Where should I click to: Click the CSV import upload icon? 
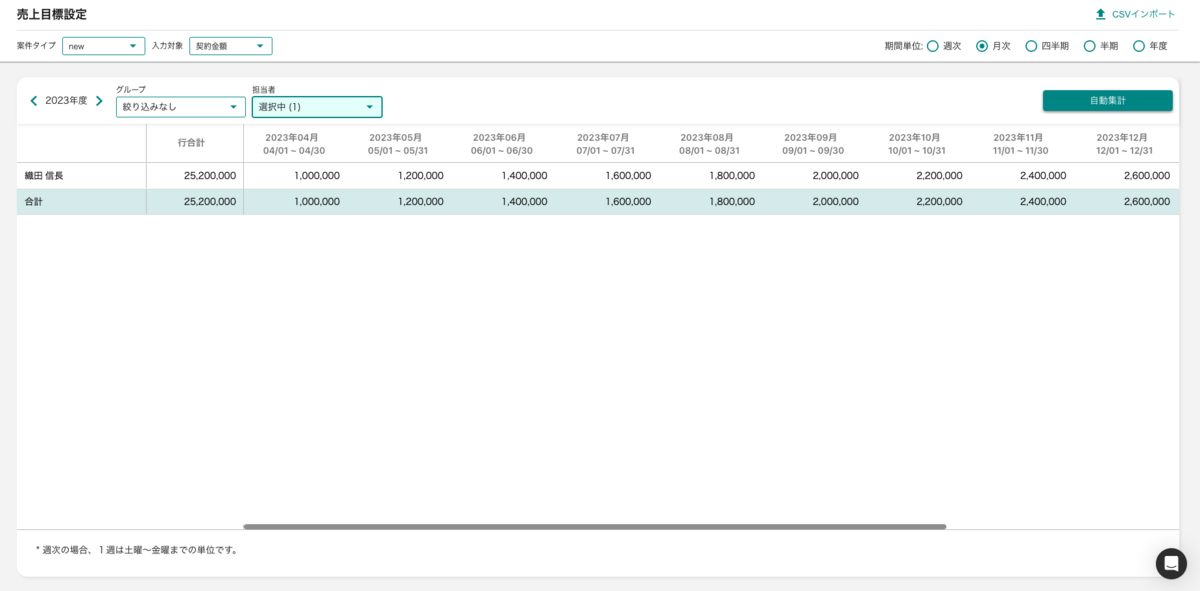point(1100,14)
